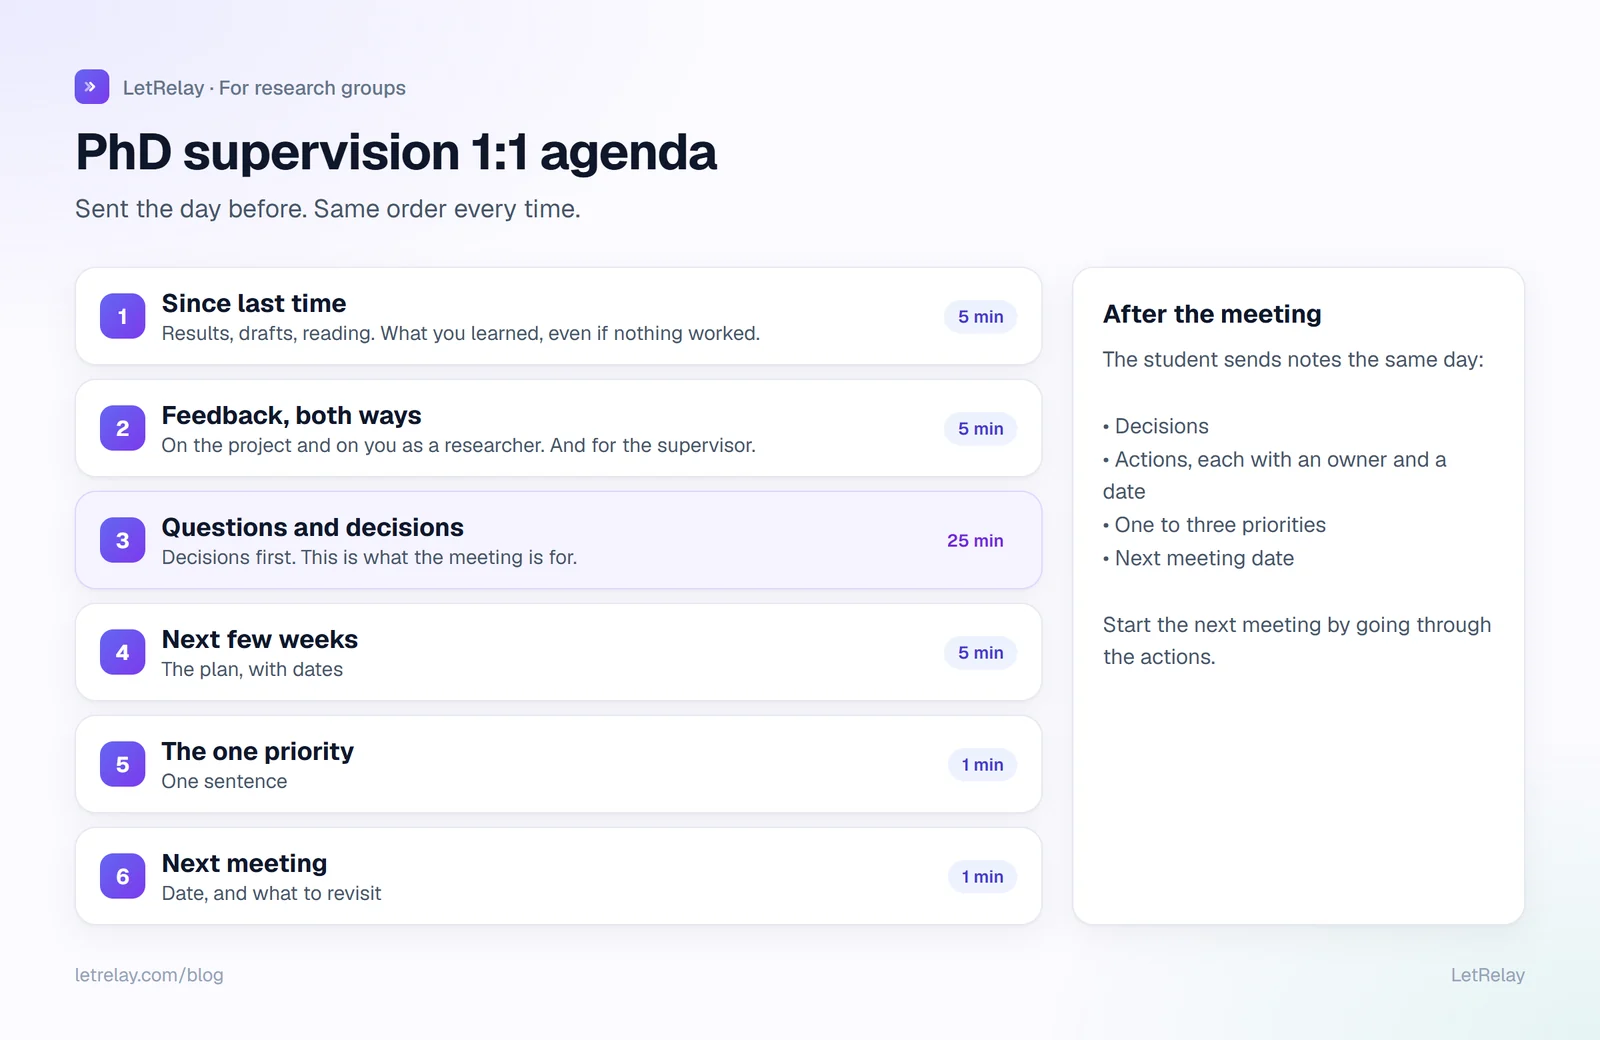Screen dimensions: 1600x1040
Task: Select the number 5 step badge
Action: coord(123,764)
